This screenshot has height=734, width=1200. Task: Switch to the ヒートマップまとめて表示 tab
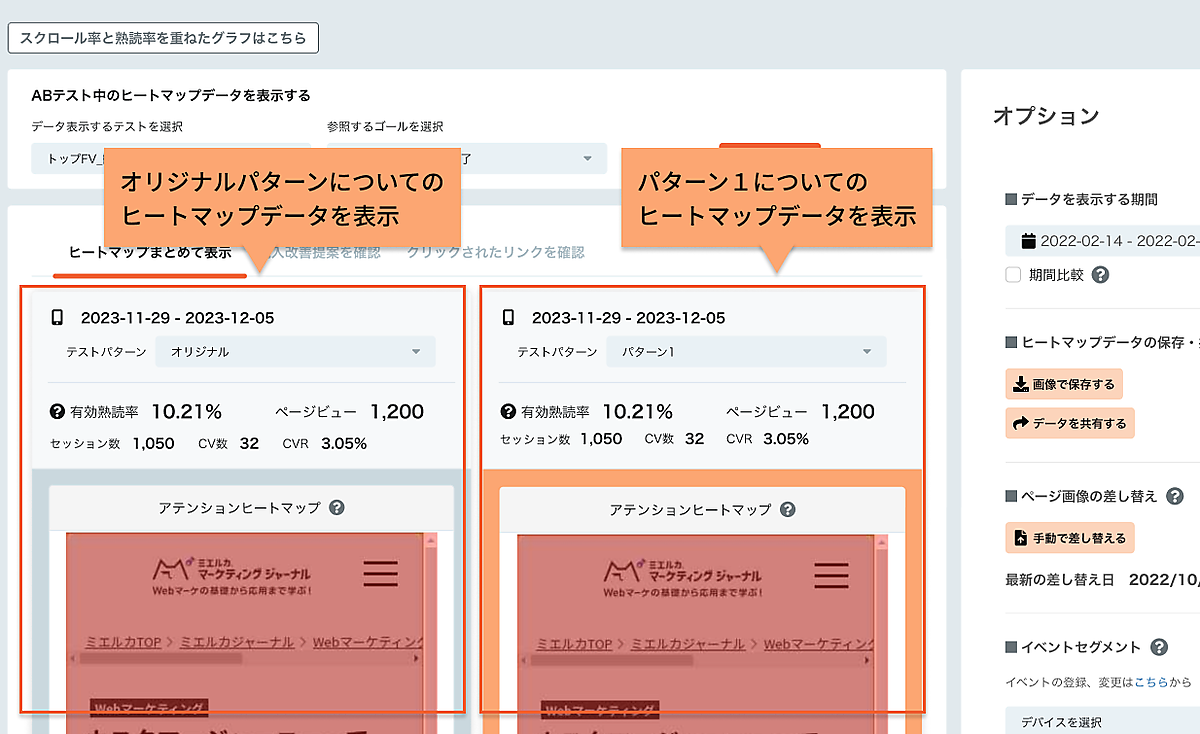click(x=150, y=252)
